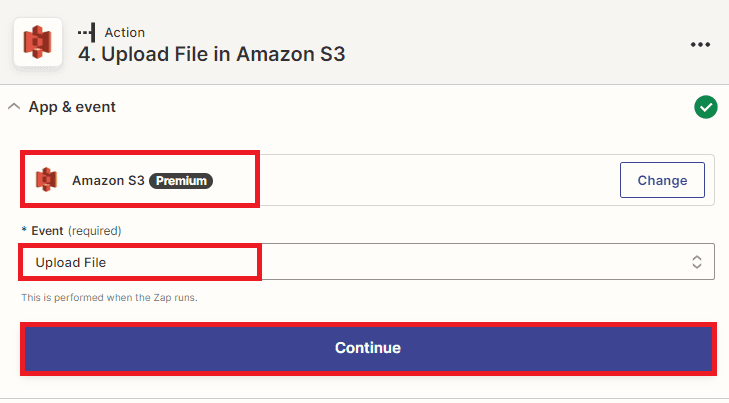
Task: Open the three-dot more options menu
Action: pyautogui.click(x=700, y=45)
